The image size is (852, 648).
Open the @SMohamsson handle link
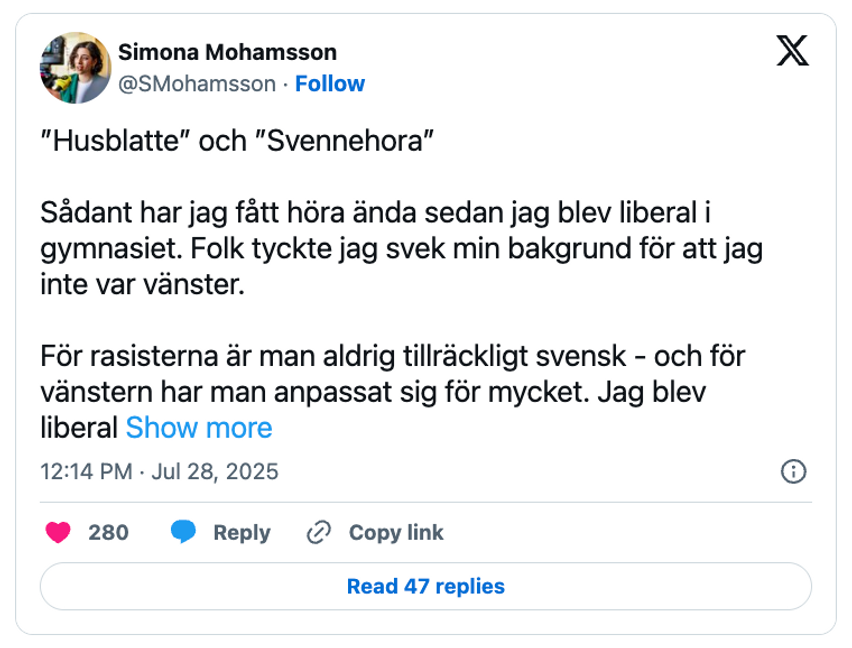click(196, 83)
